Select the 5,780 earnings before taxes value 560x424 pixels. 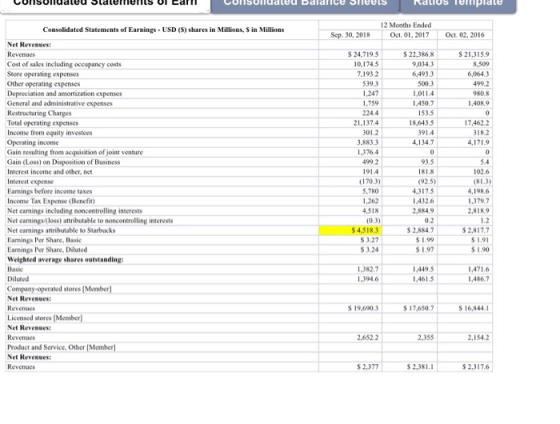tap(370, 191)
